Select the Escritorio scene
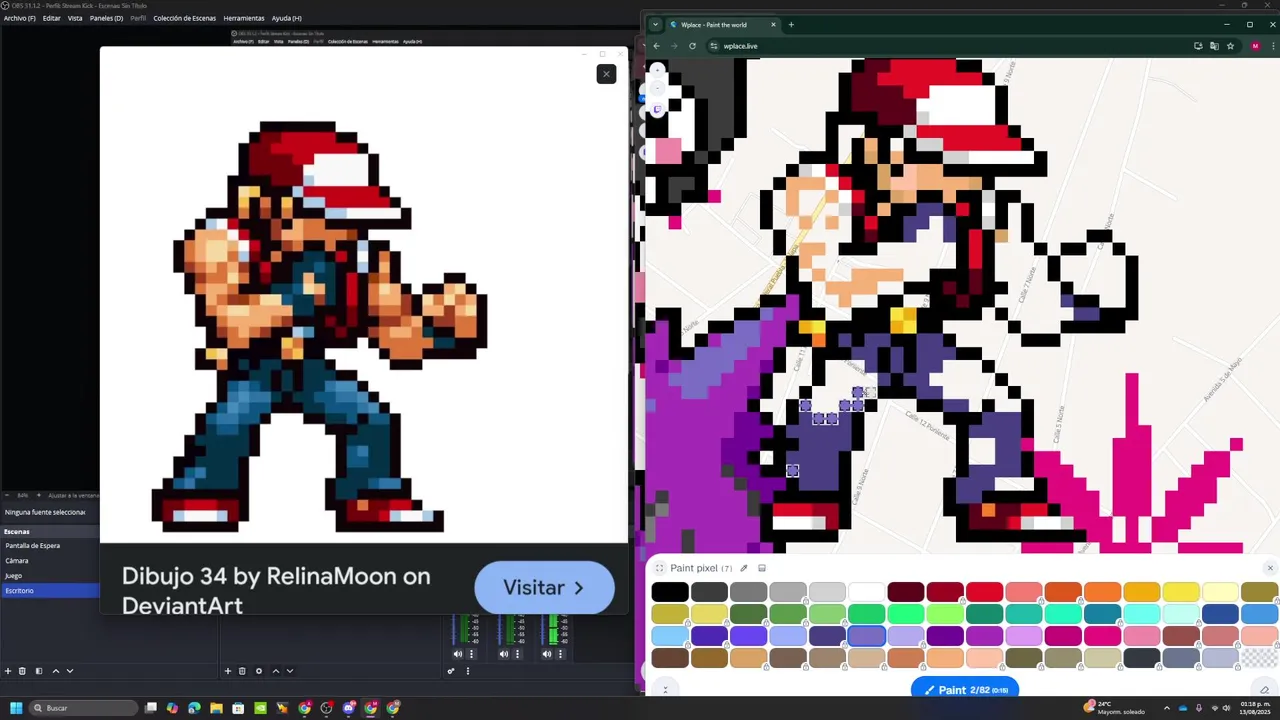Viewport: 1280px width, 720px height. pyautogui.click(x=50, y=591)
